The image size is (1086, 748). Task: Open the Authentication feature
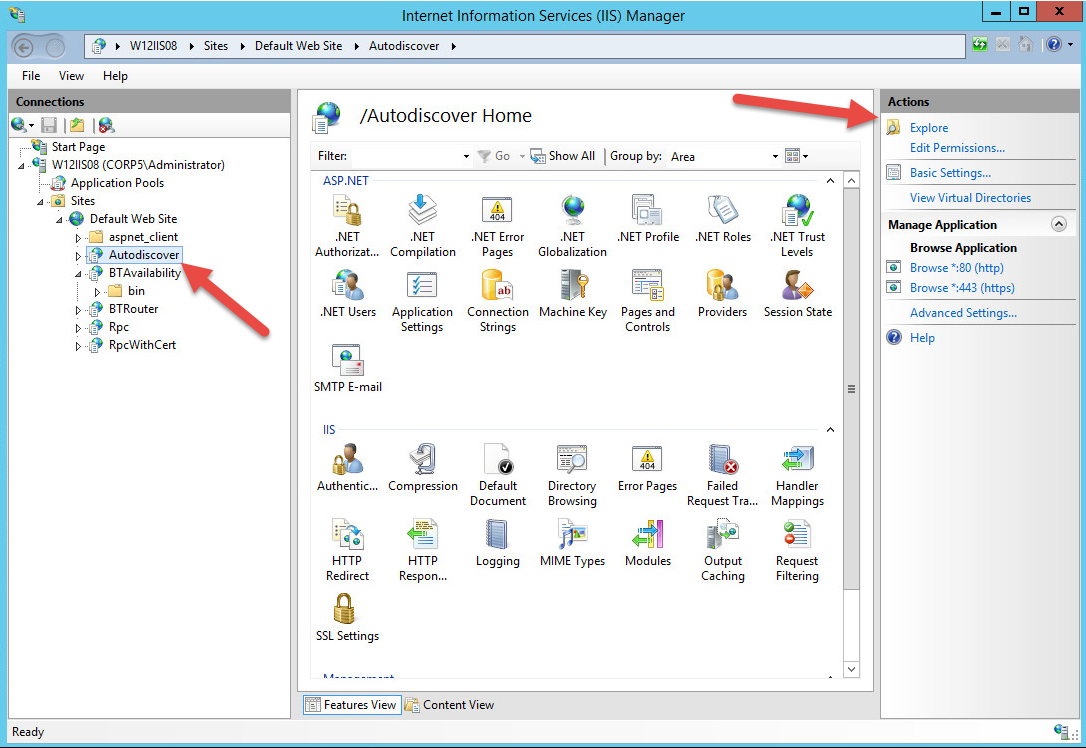click(x=347, y=468)
